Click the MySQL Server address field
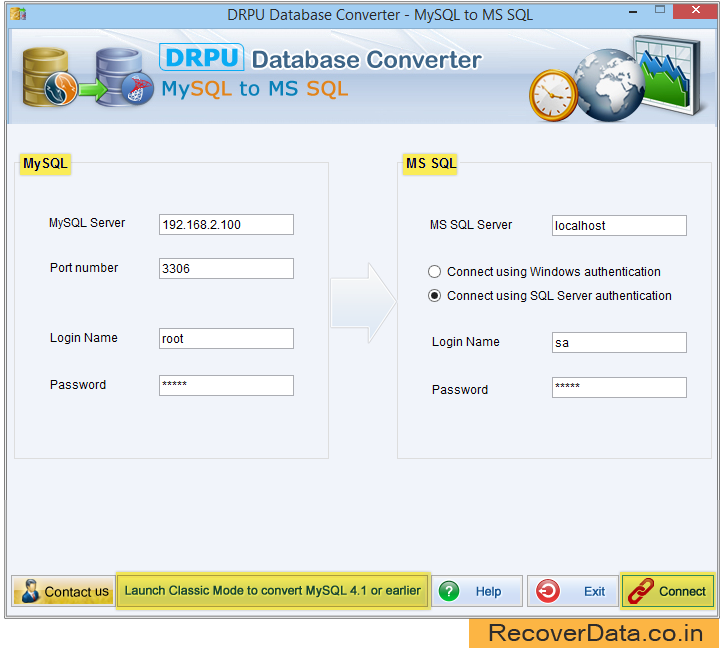The height and width of the screenshot is (650, 723). click(x=226, y=225)
